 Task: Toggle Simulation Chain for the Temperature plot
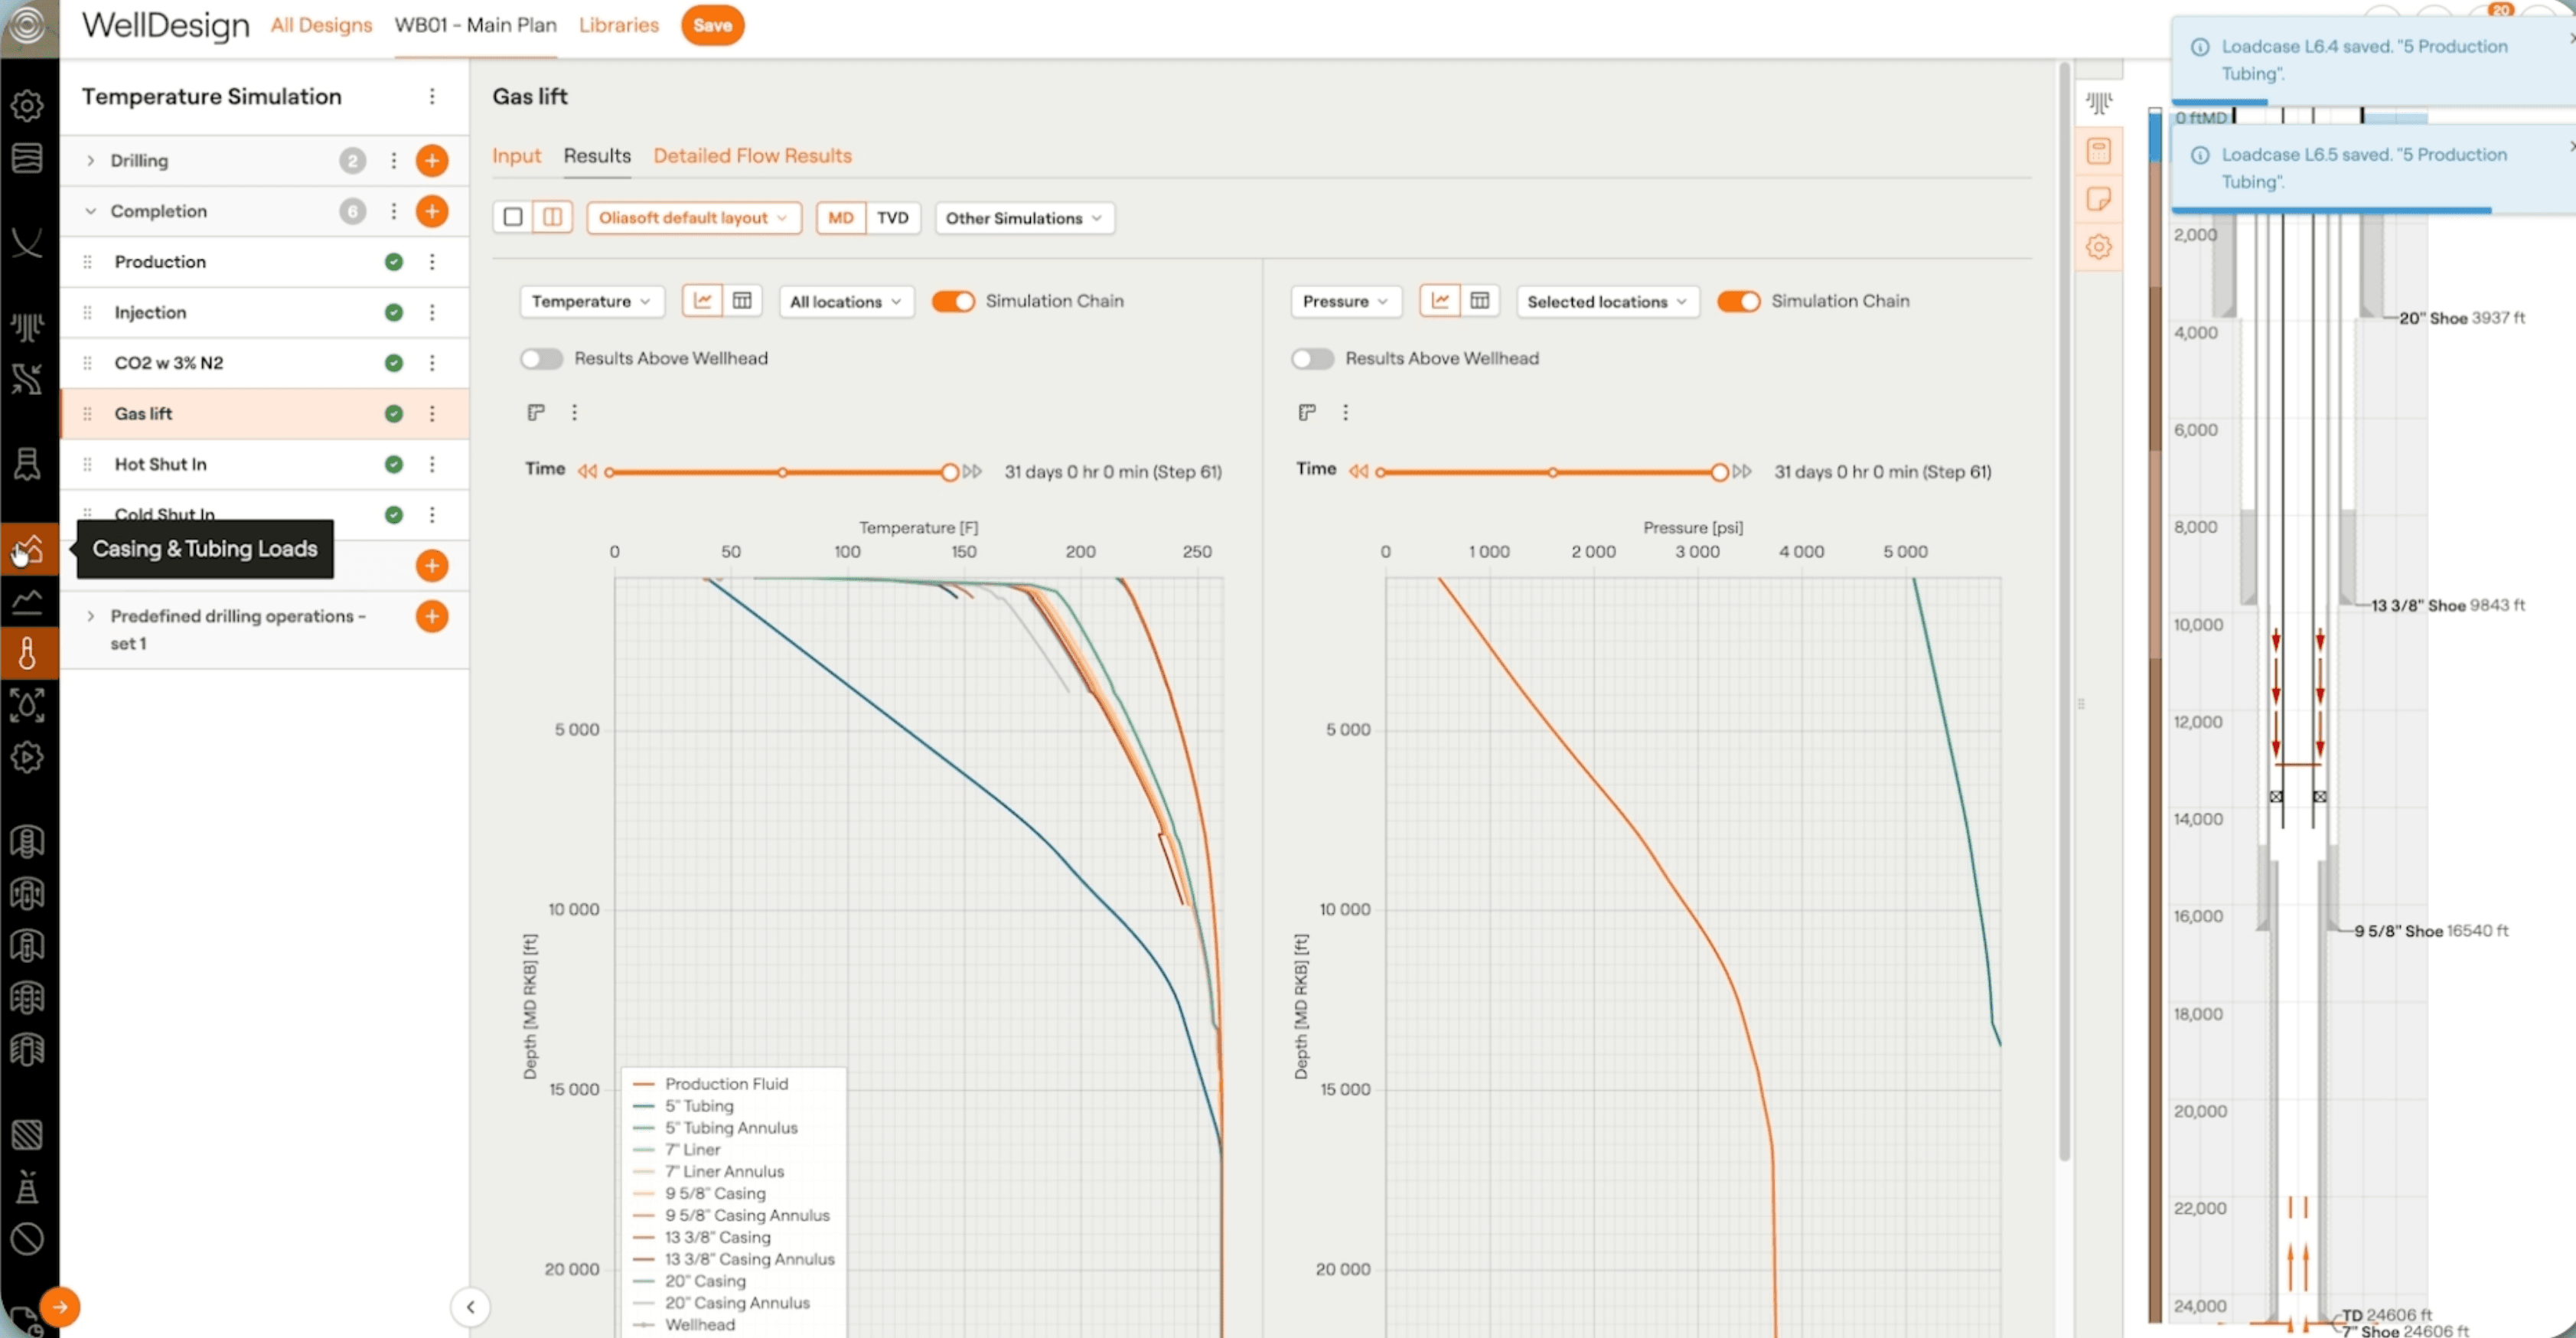click(x=953, y=301)
